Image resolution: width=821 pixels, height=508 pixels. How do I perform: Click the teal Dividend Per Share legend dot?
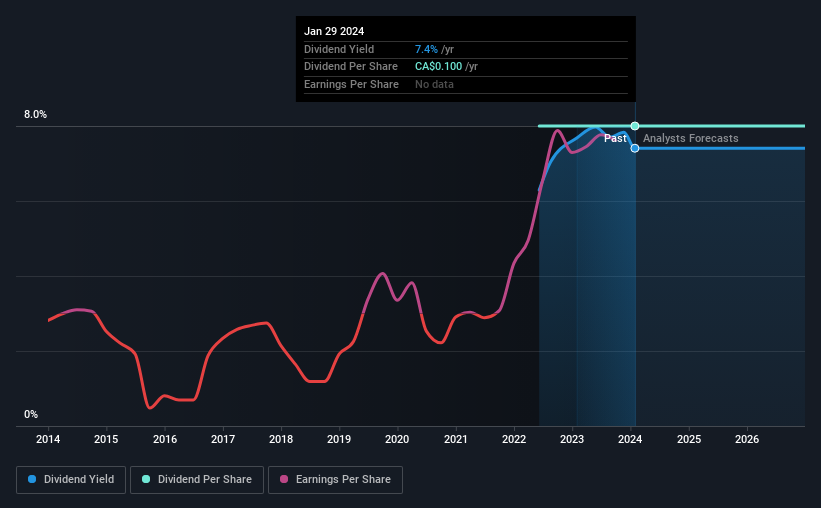pyautogui.click(x=146, y=479)
